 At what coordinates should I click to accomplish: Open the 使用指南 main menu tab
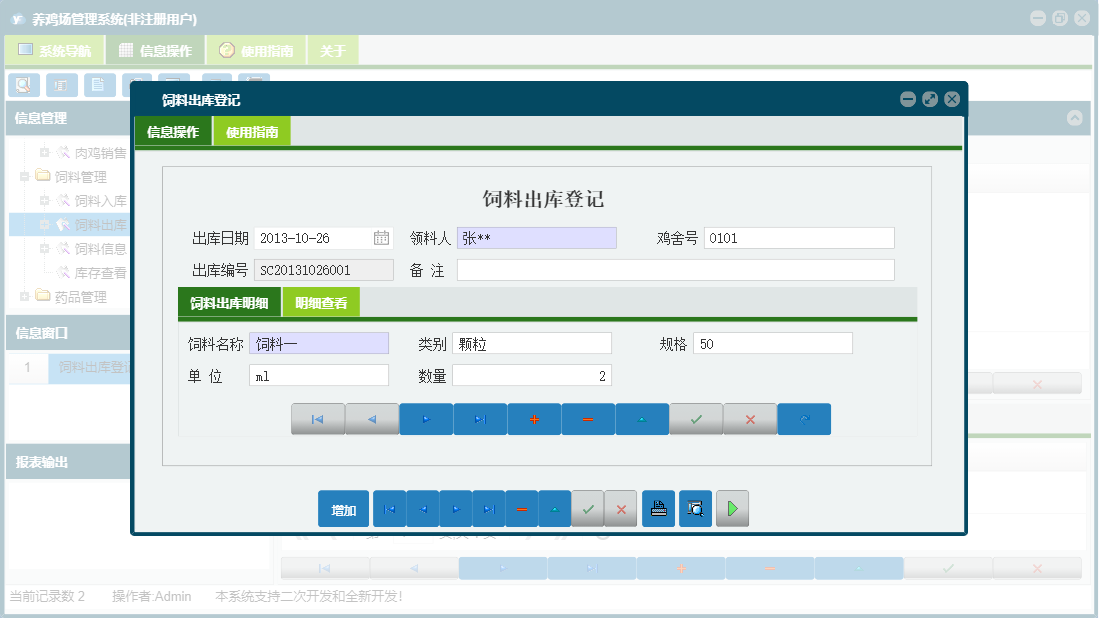[x=257, y=50]
